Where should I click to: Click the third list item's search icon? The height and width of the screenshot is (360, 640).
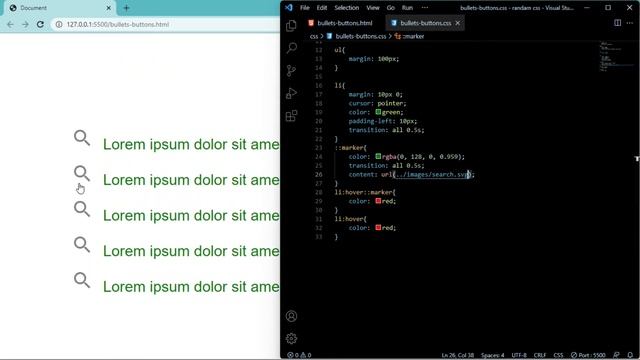click(x=82, y=209)
